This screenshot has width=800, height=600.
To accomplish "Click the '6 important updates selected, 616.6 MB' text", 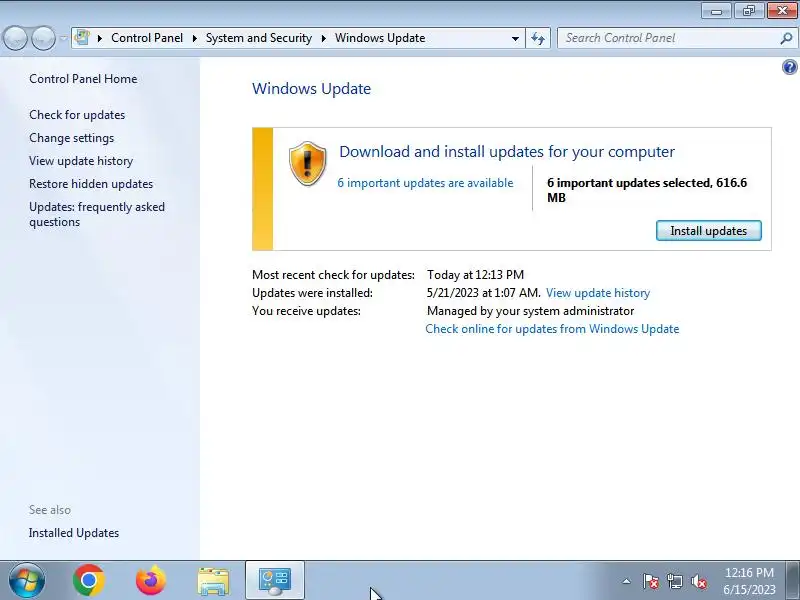I will tap(647, 190).
